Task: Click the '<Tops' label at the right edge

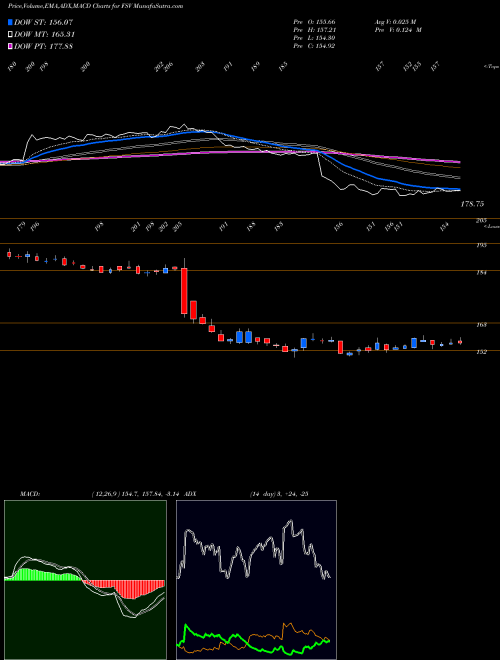Action: click(x=492, y=67)
